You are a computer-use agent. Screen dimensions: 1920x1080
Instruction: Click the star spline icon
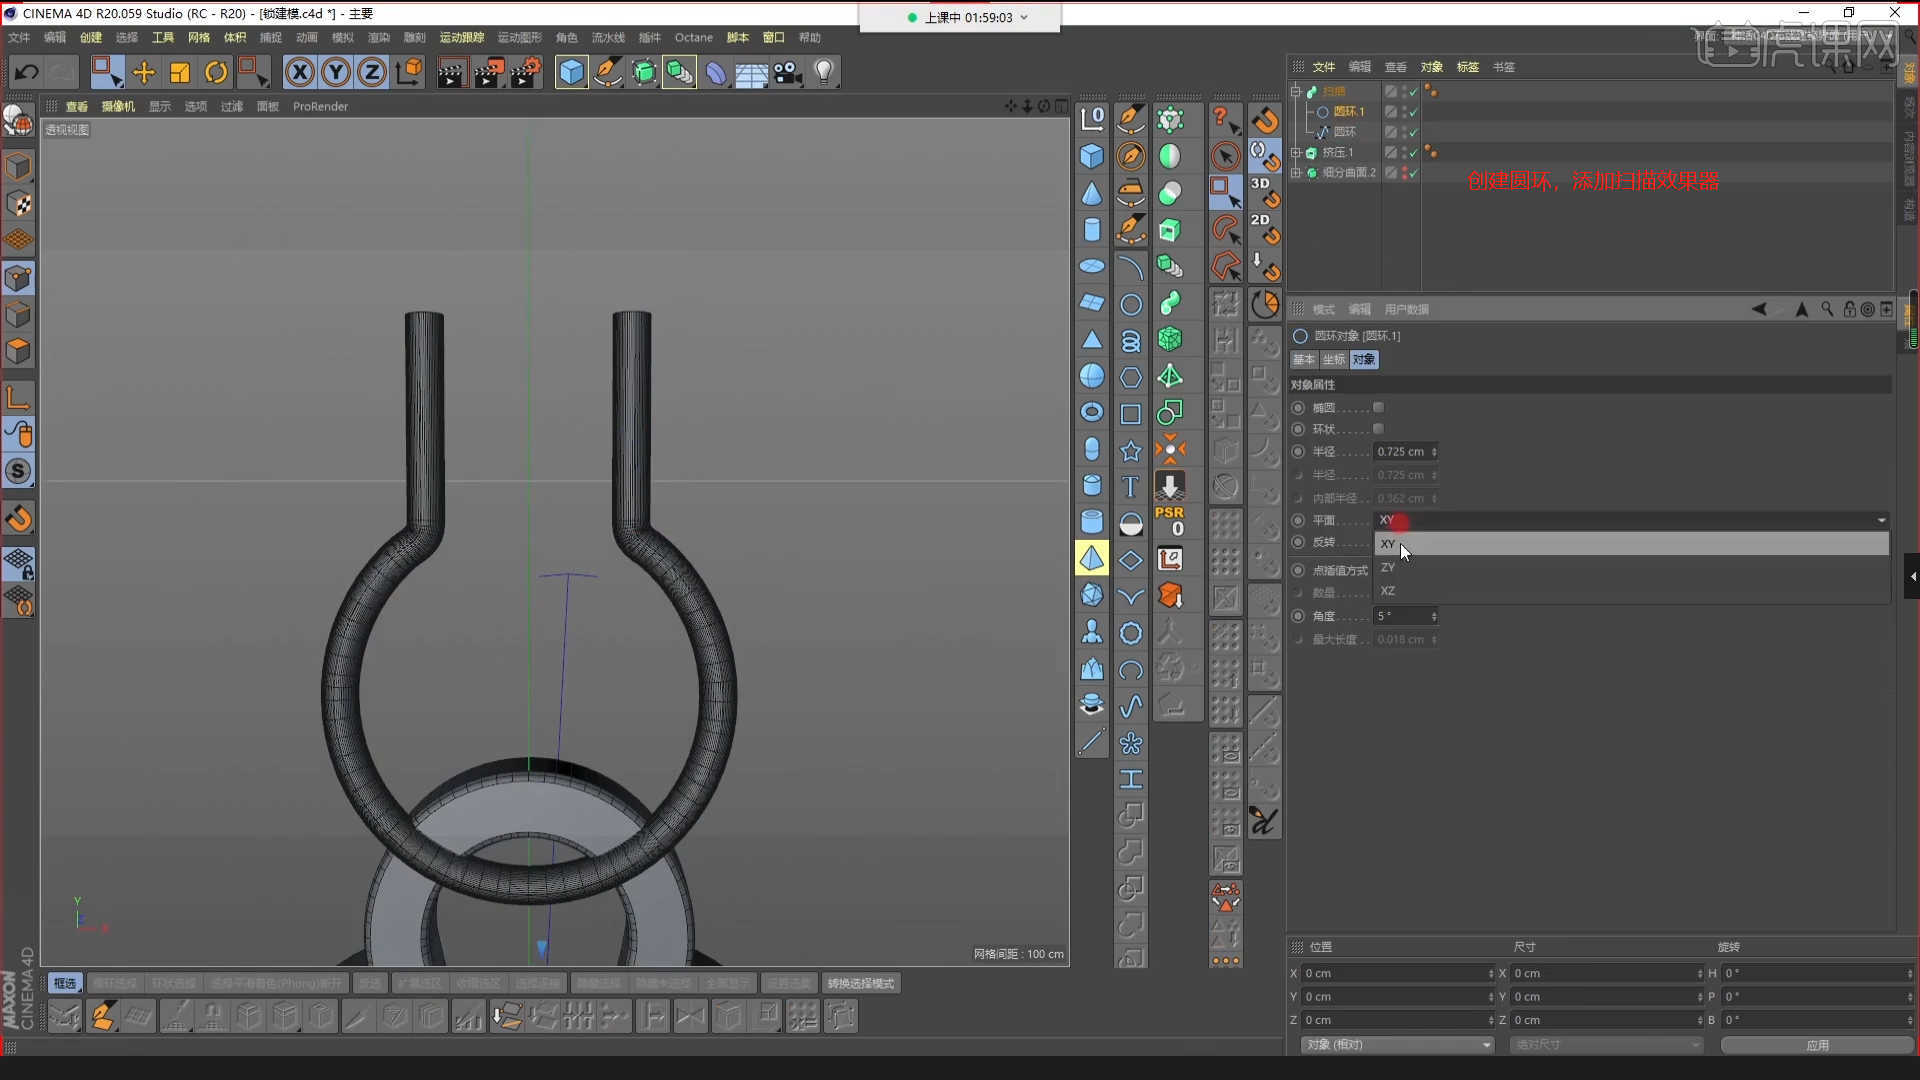pyautogui.click(x=1131, y=450)
